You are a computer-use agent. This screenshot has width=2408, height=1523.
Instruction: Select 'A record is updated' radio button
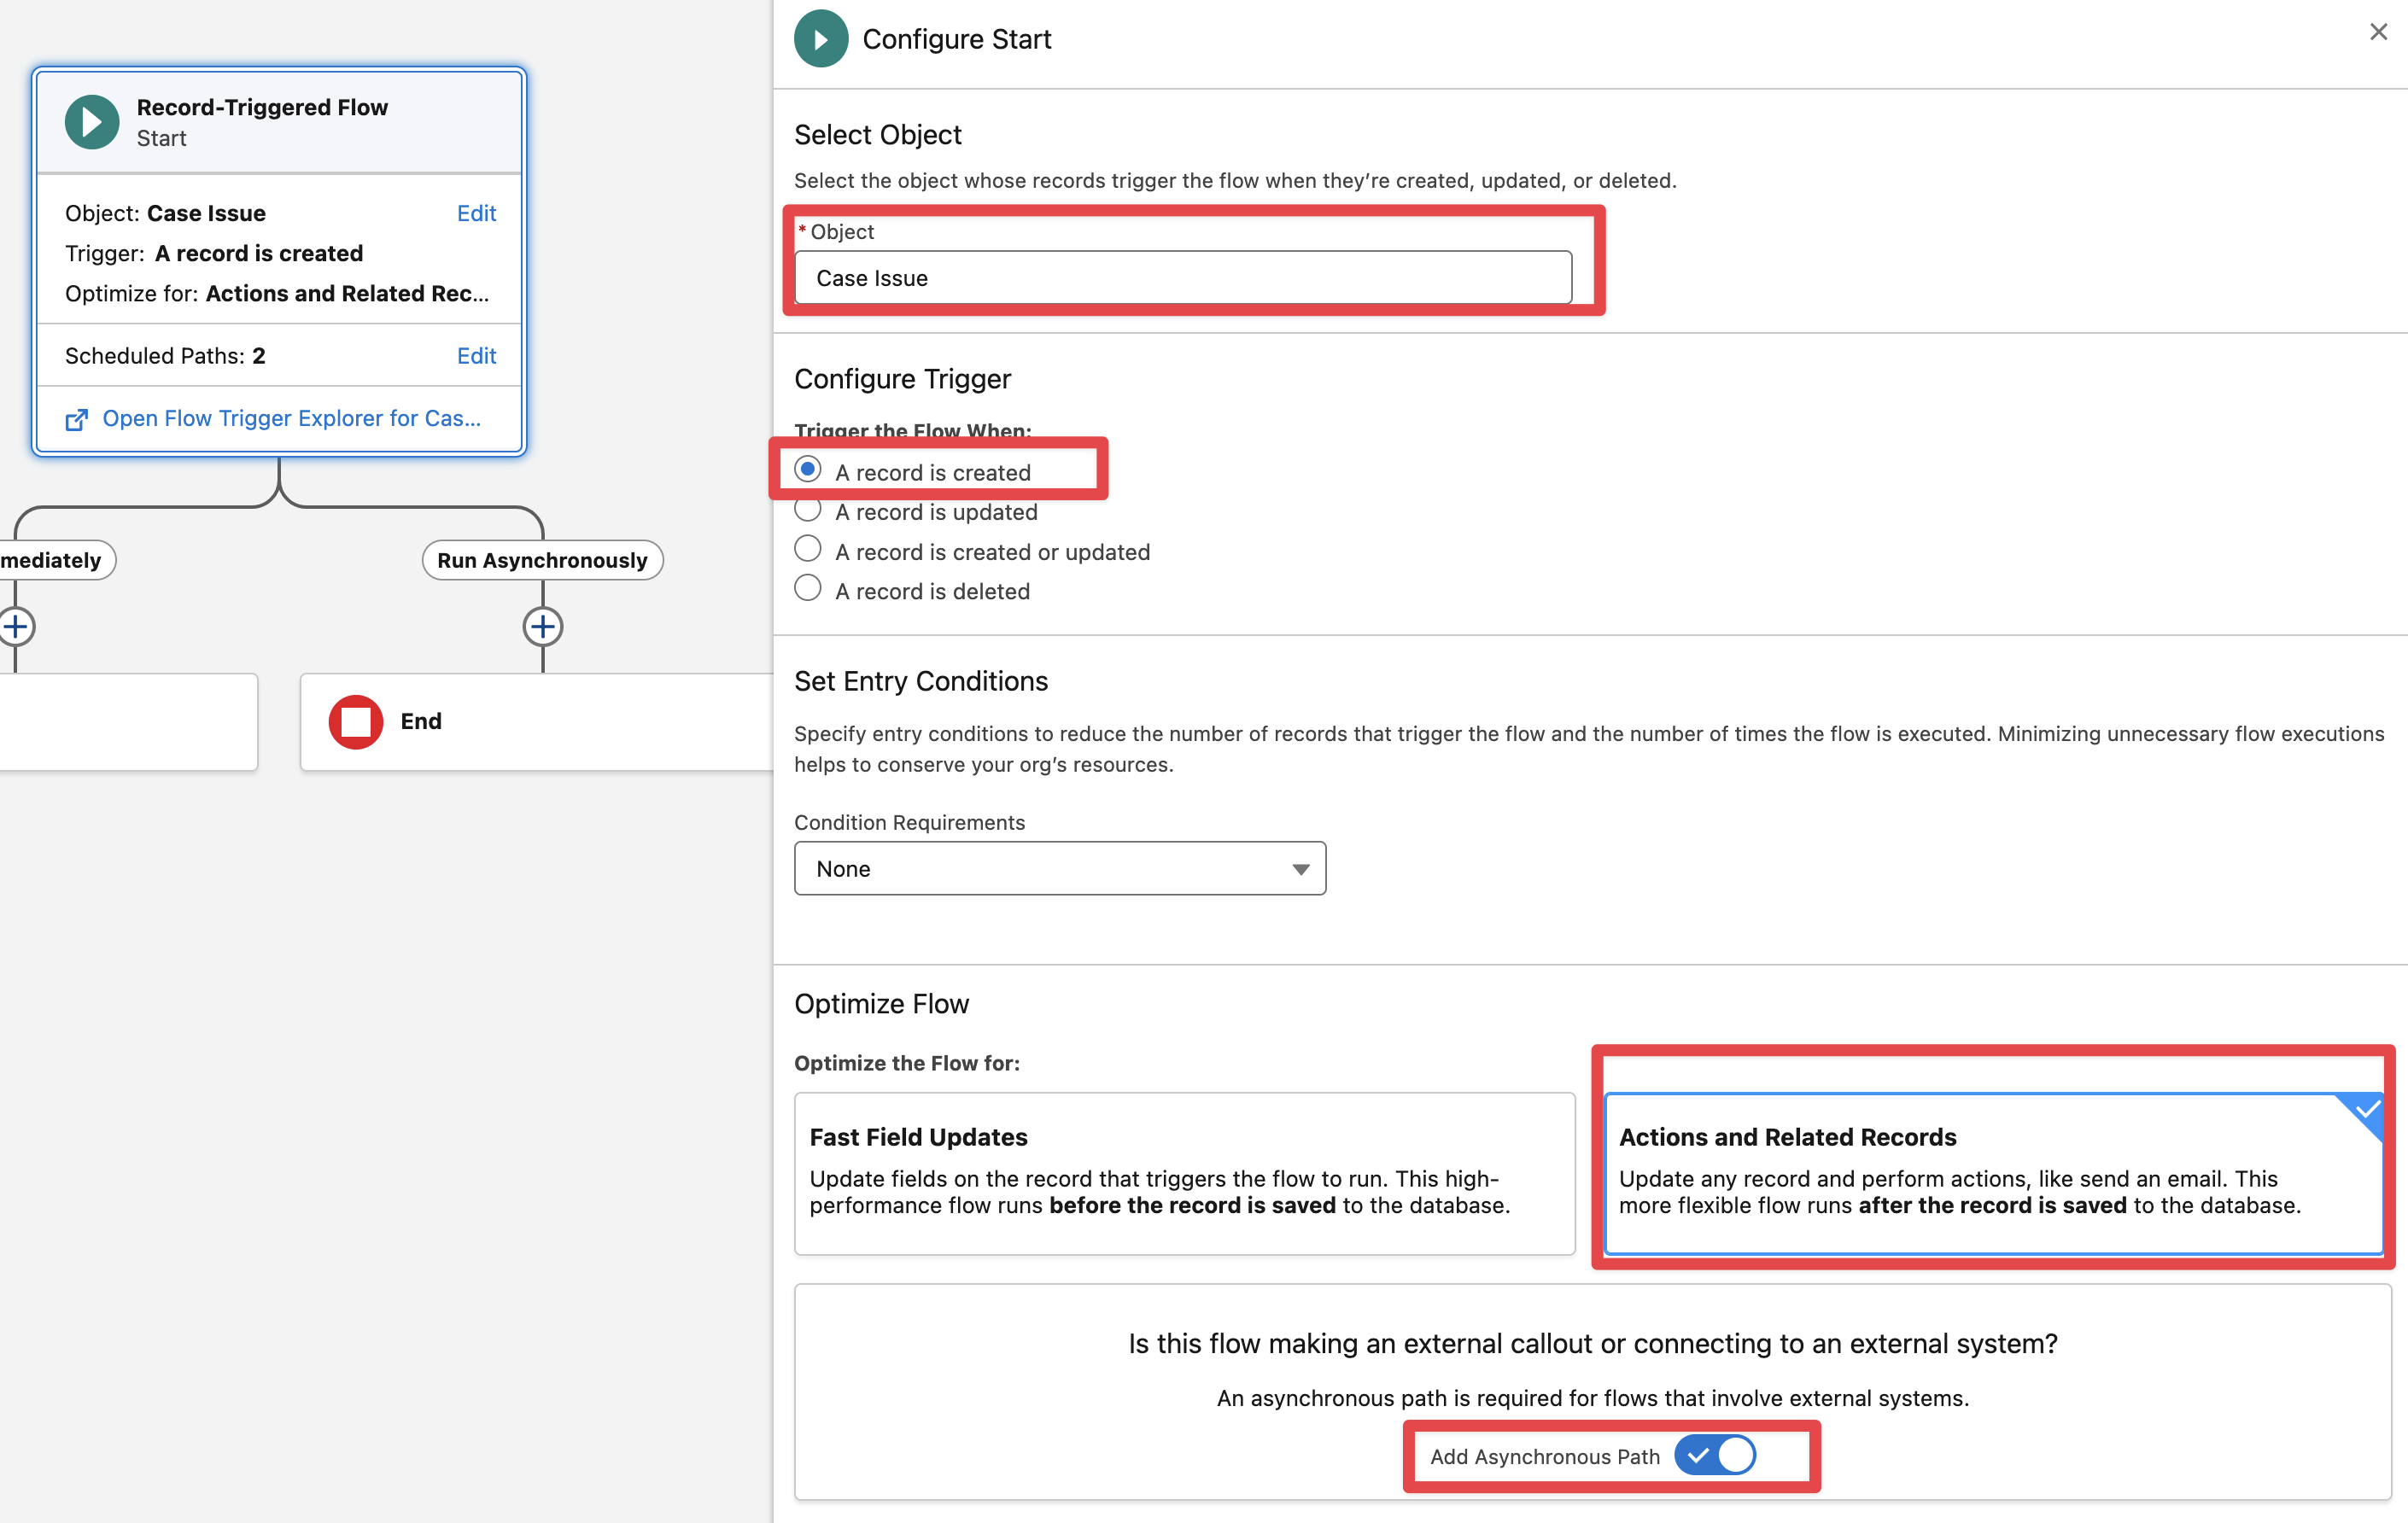tap(808, 510)
